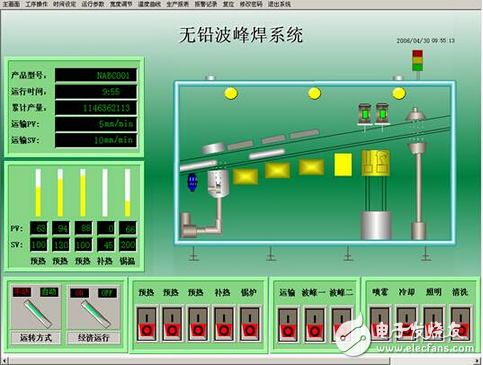Click the green OFF indicator above 经济运行
483x365 pixels.
pyautogui.click(x=107, y=293)
